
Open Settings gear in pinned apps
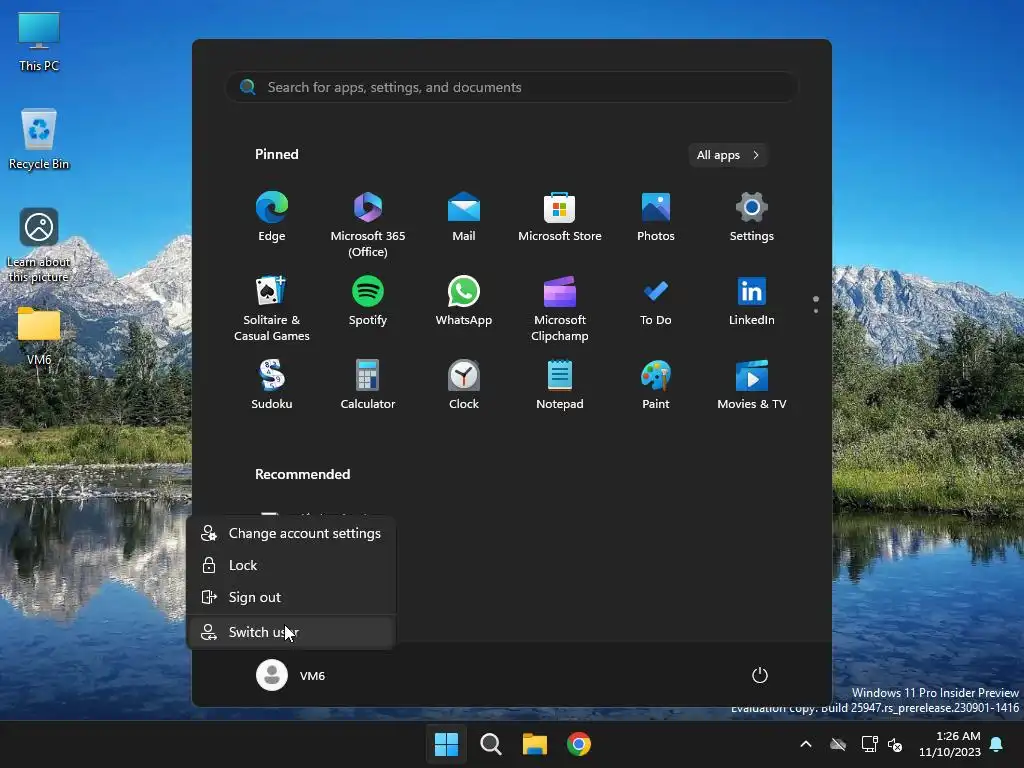(x=752, y=217)
